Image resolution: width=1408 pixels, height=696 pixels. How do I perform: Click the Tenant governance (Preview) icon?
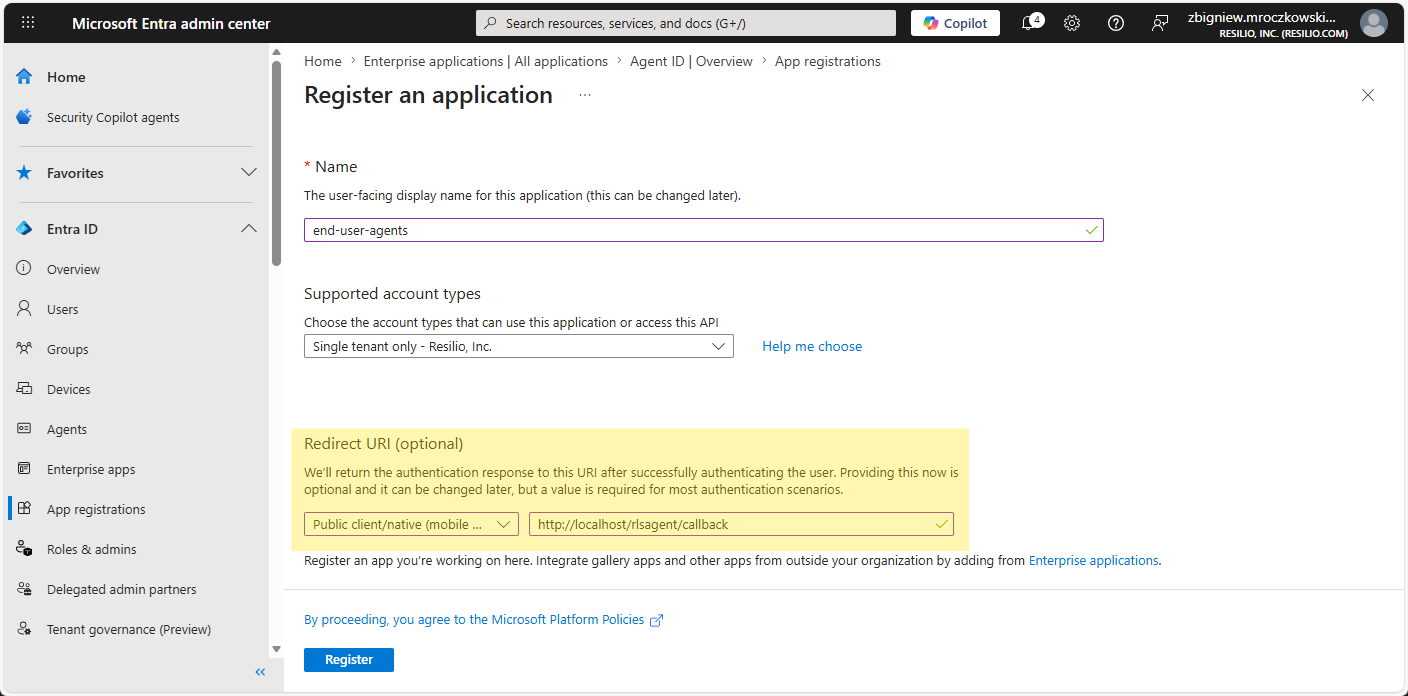tap(24, 629)
